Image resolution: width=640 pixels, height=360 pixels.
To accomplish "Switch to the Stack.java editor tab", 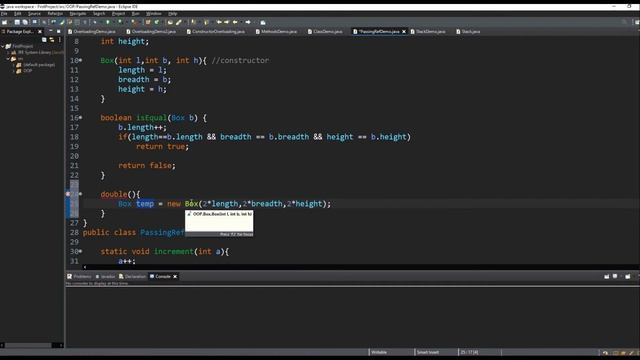I will pyautogui.click(x=468, y=31).
